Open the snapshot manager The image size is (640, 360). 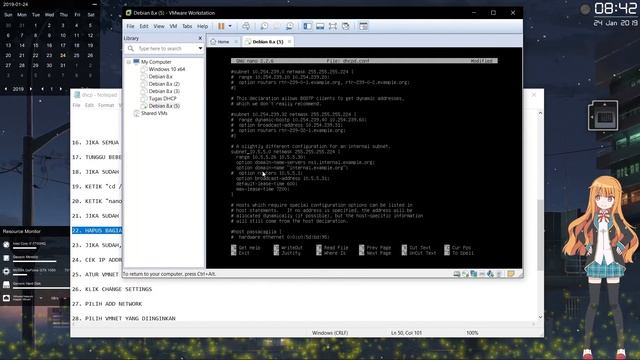[289, 26]
